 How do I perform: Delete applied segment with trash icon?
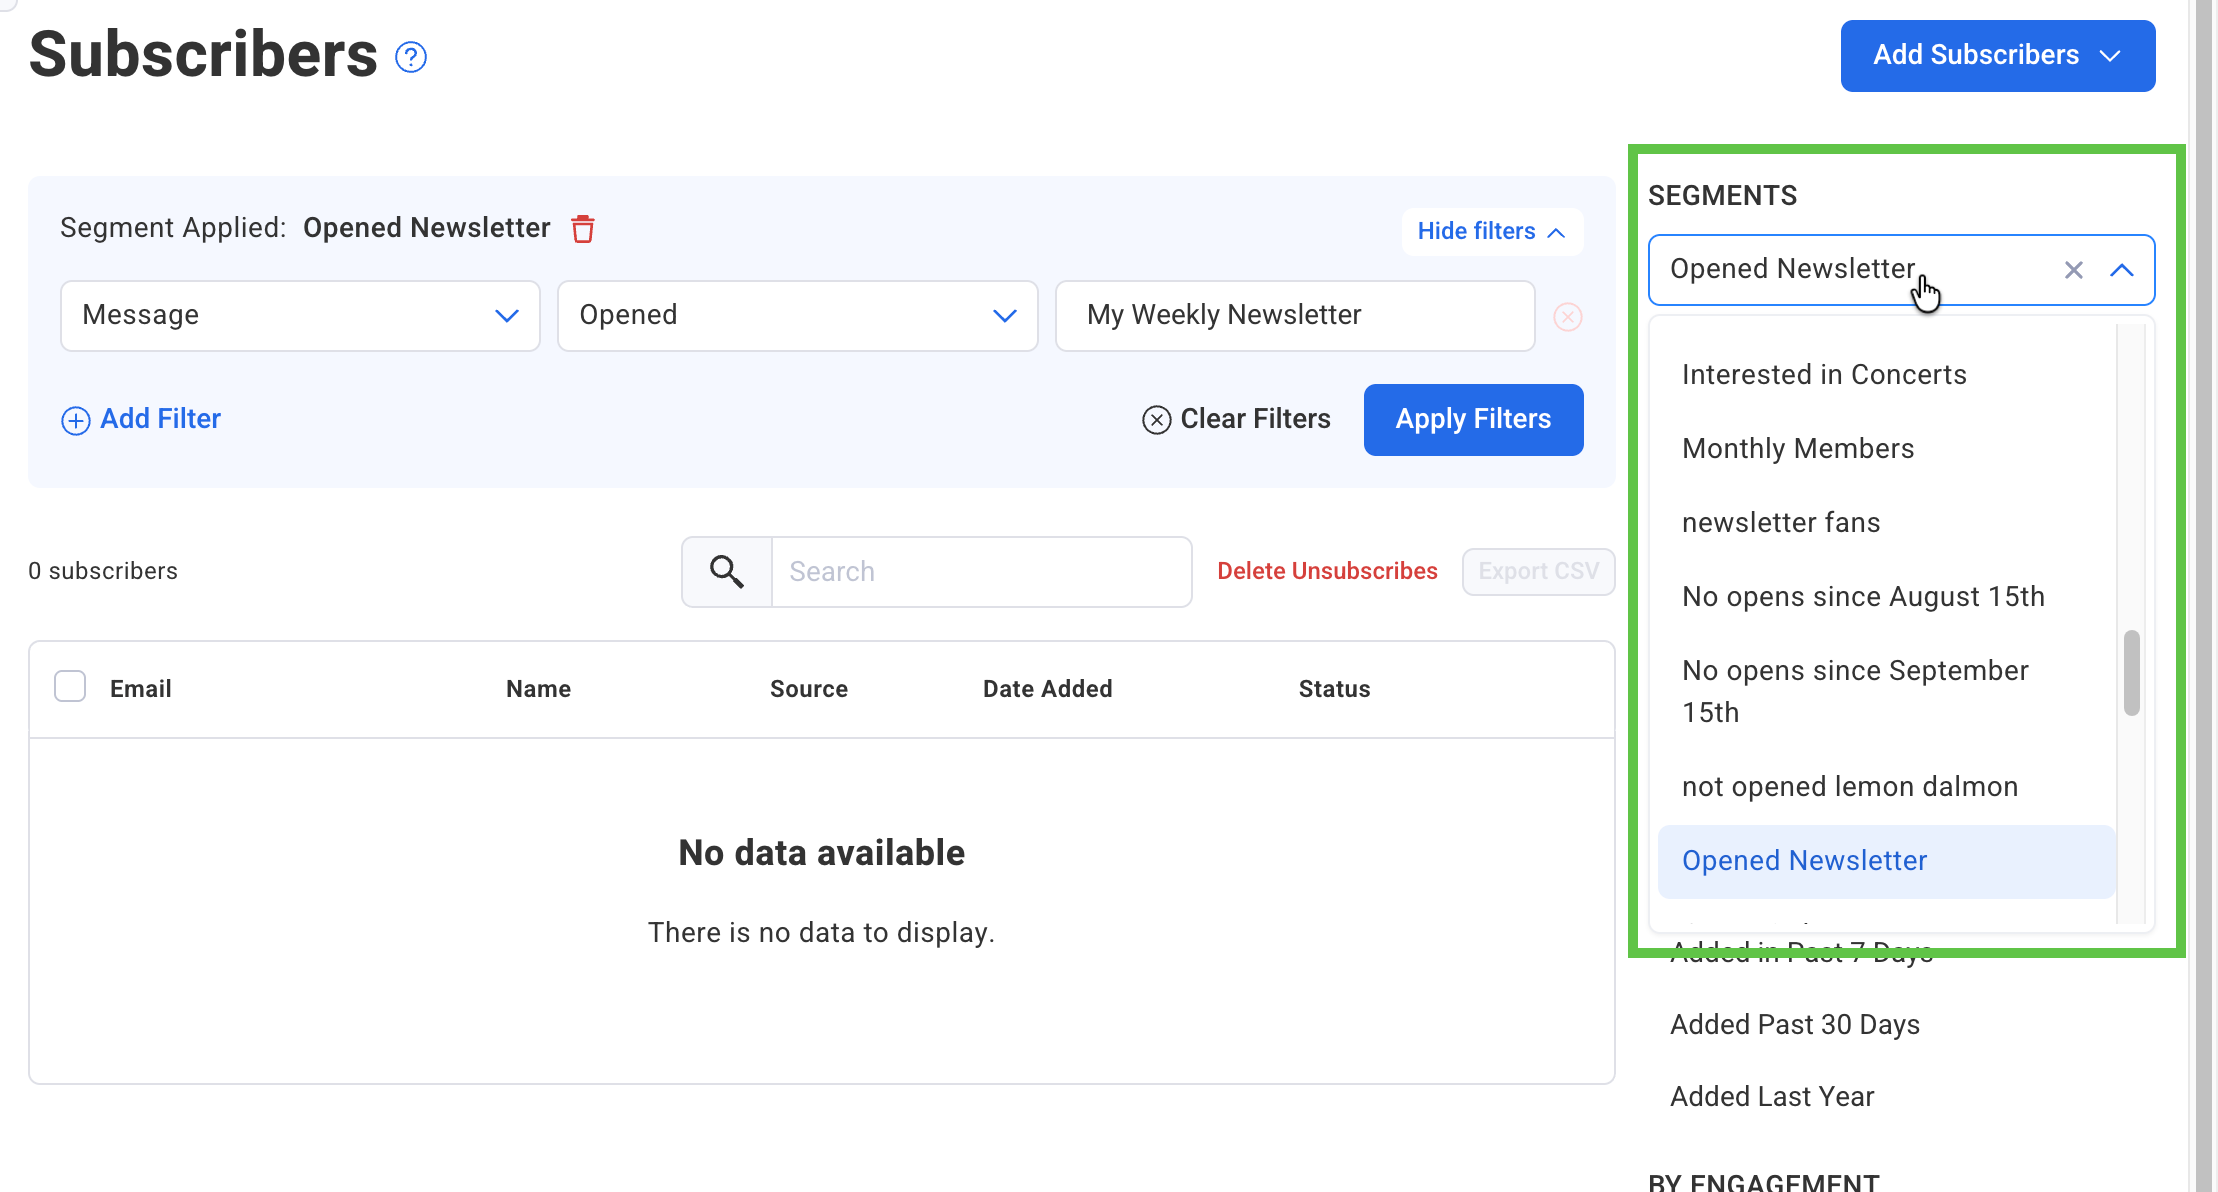(583, 229)
